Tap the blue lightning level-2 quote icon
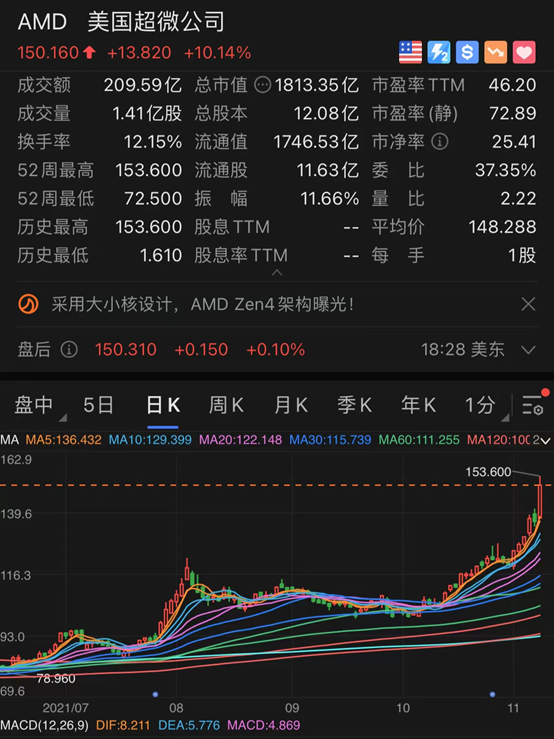This screenshot has height=739, width=554. [438, 52]
